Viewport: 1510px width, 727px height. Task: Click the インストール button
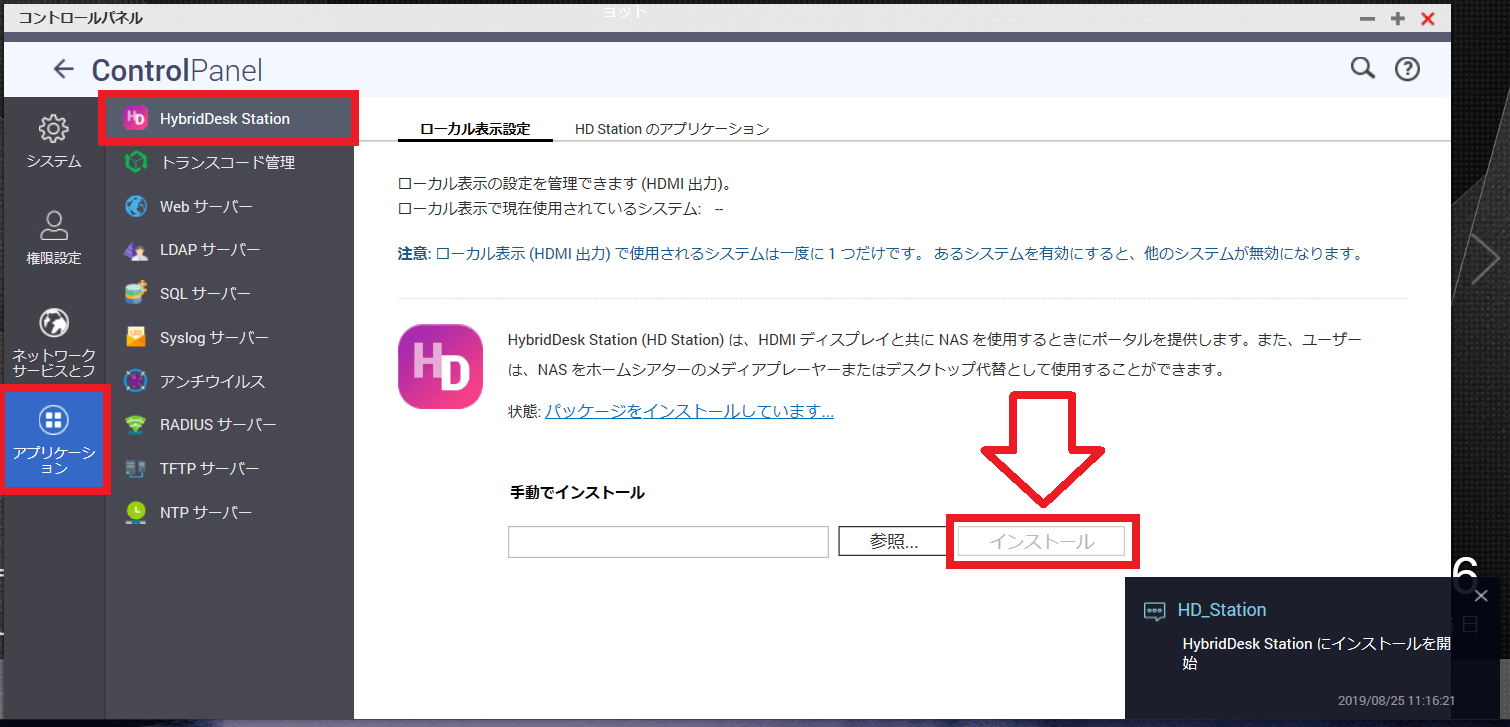pos(1041,542)
